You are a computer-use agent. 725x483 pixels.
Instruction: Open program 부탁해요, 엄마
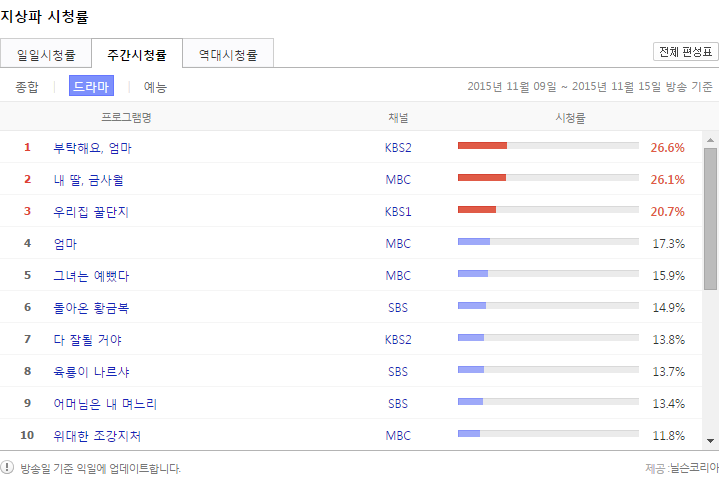(92, 148)
